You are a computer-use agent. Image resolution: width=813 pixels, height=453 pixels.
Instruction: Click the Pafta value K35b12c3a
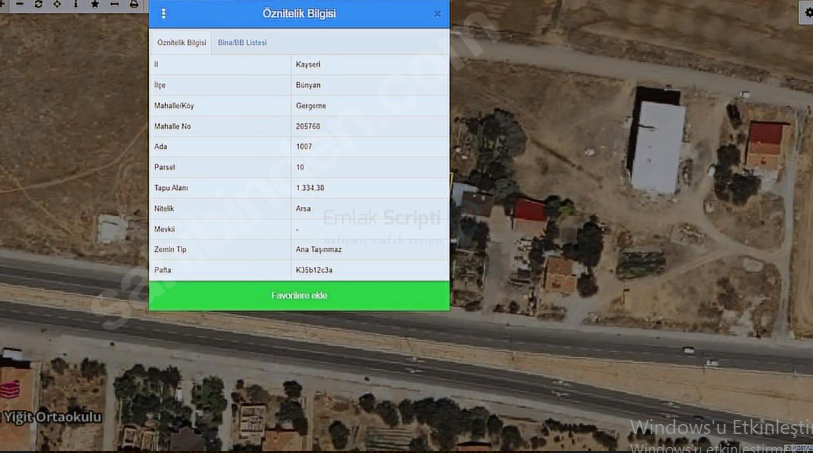370,270
